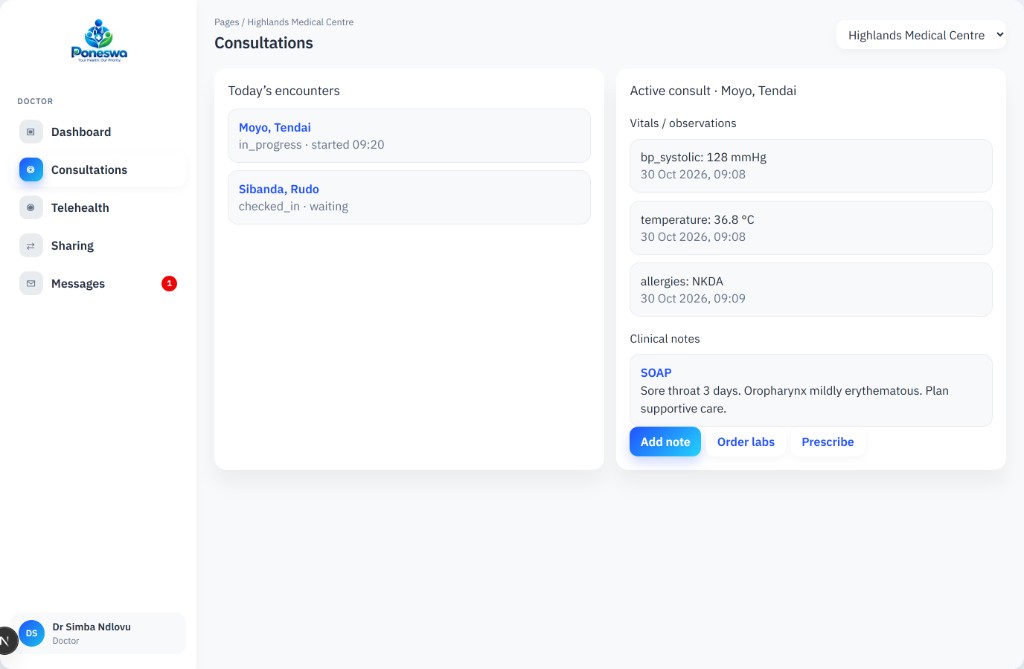Click the 'checked_in · waiting' status
Image resolution: width=1024 pixels, height=669 pixels.
click(293, 206)
